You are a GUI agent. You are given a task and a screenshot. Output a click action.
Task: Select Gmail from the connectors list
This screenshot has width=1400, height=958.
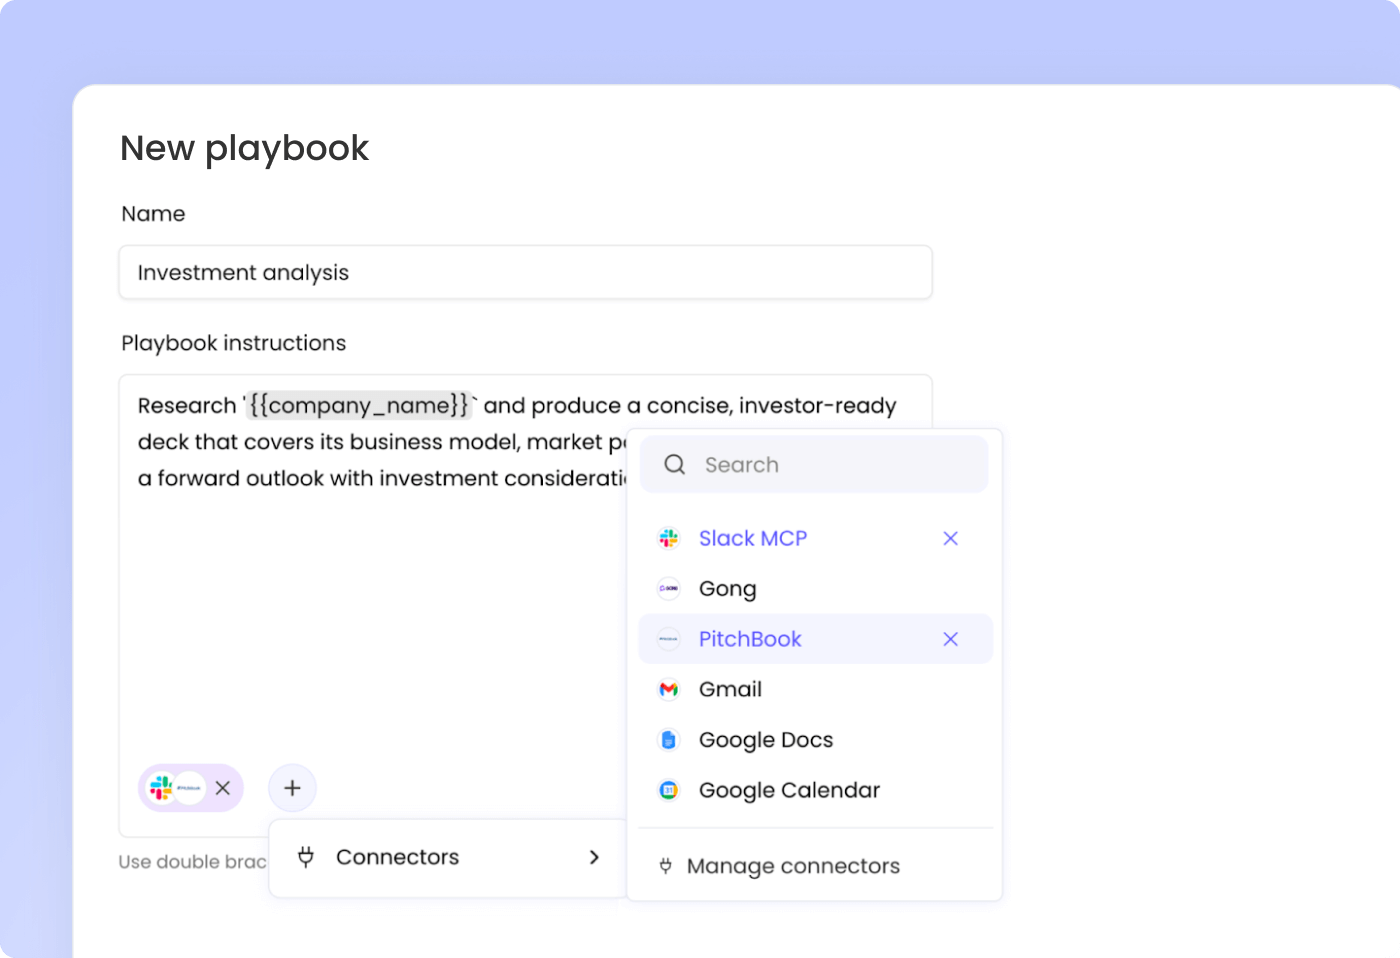pyautogui.click(x=815, y=689)
